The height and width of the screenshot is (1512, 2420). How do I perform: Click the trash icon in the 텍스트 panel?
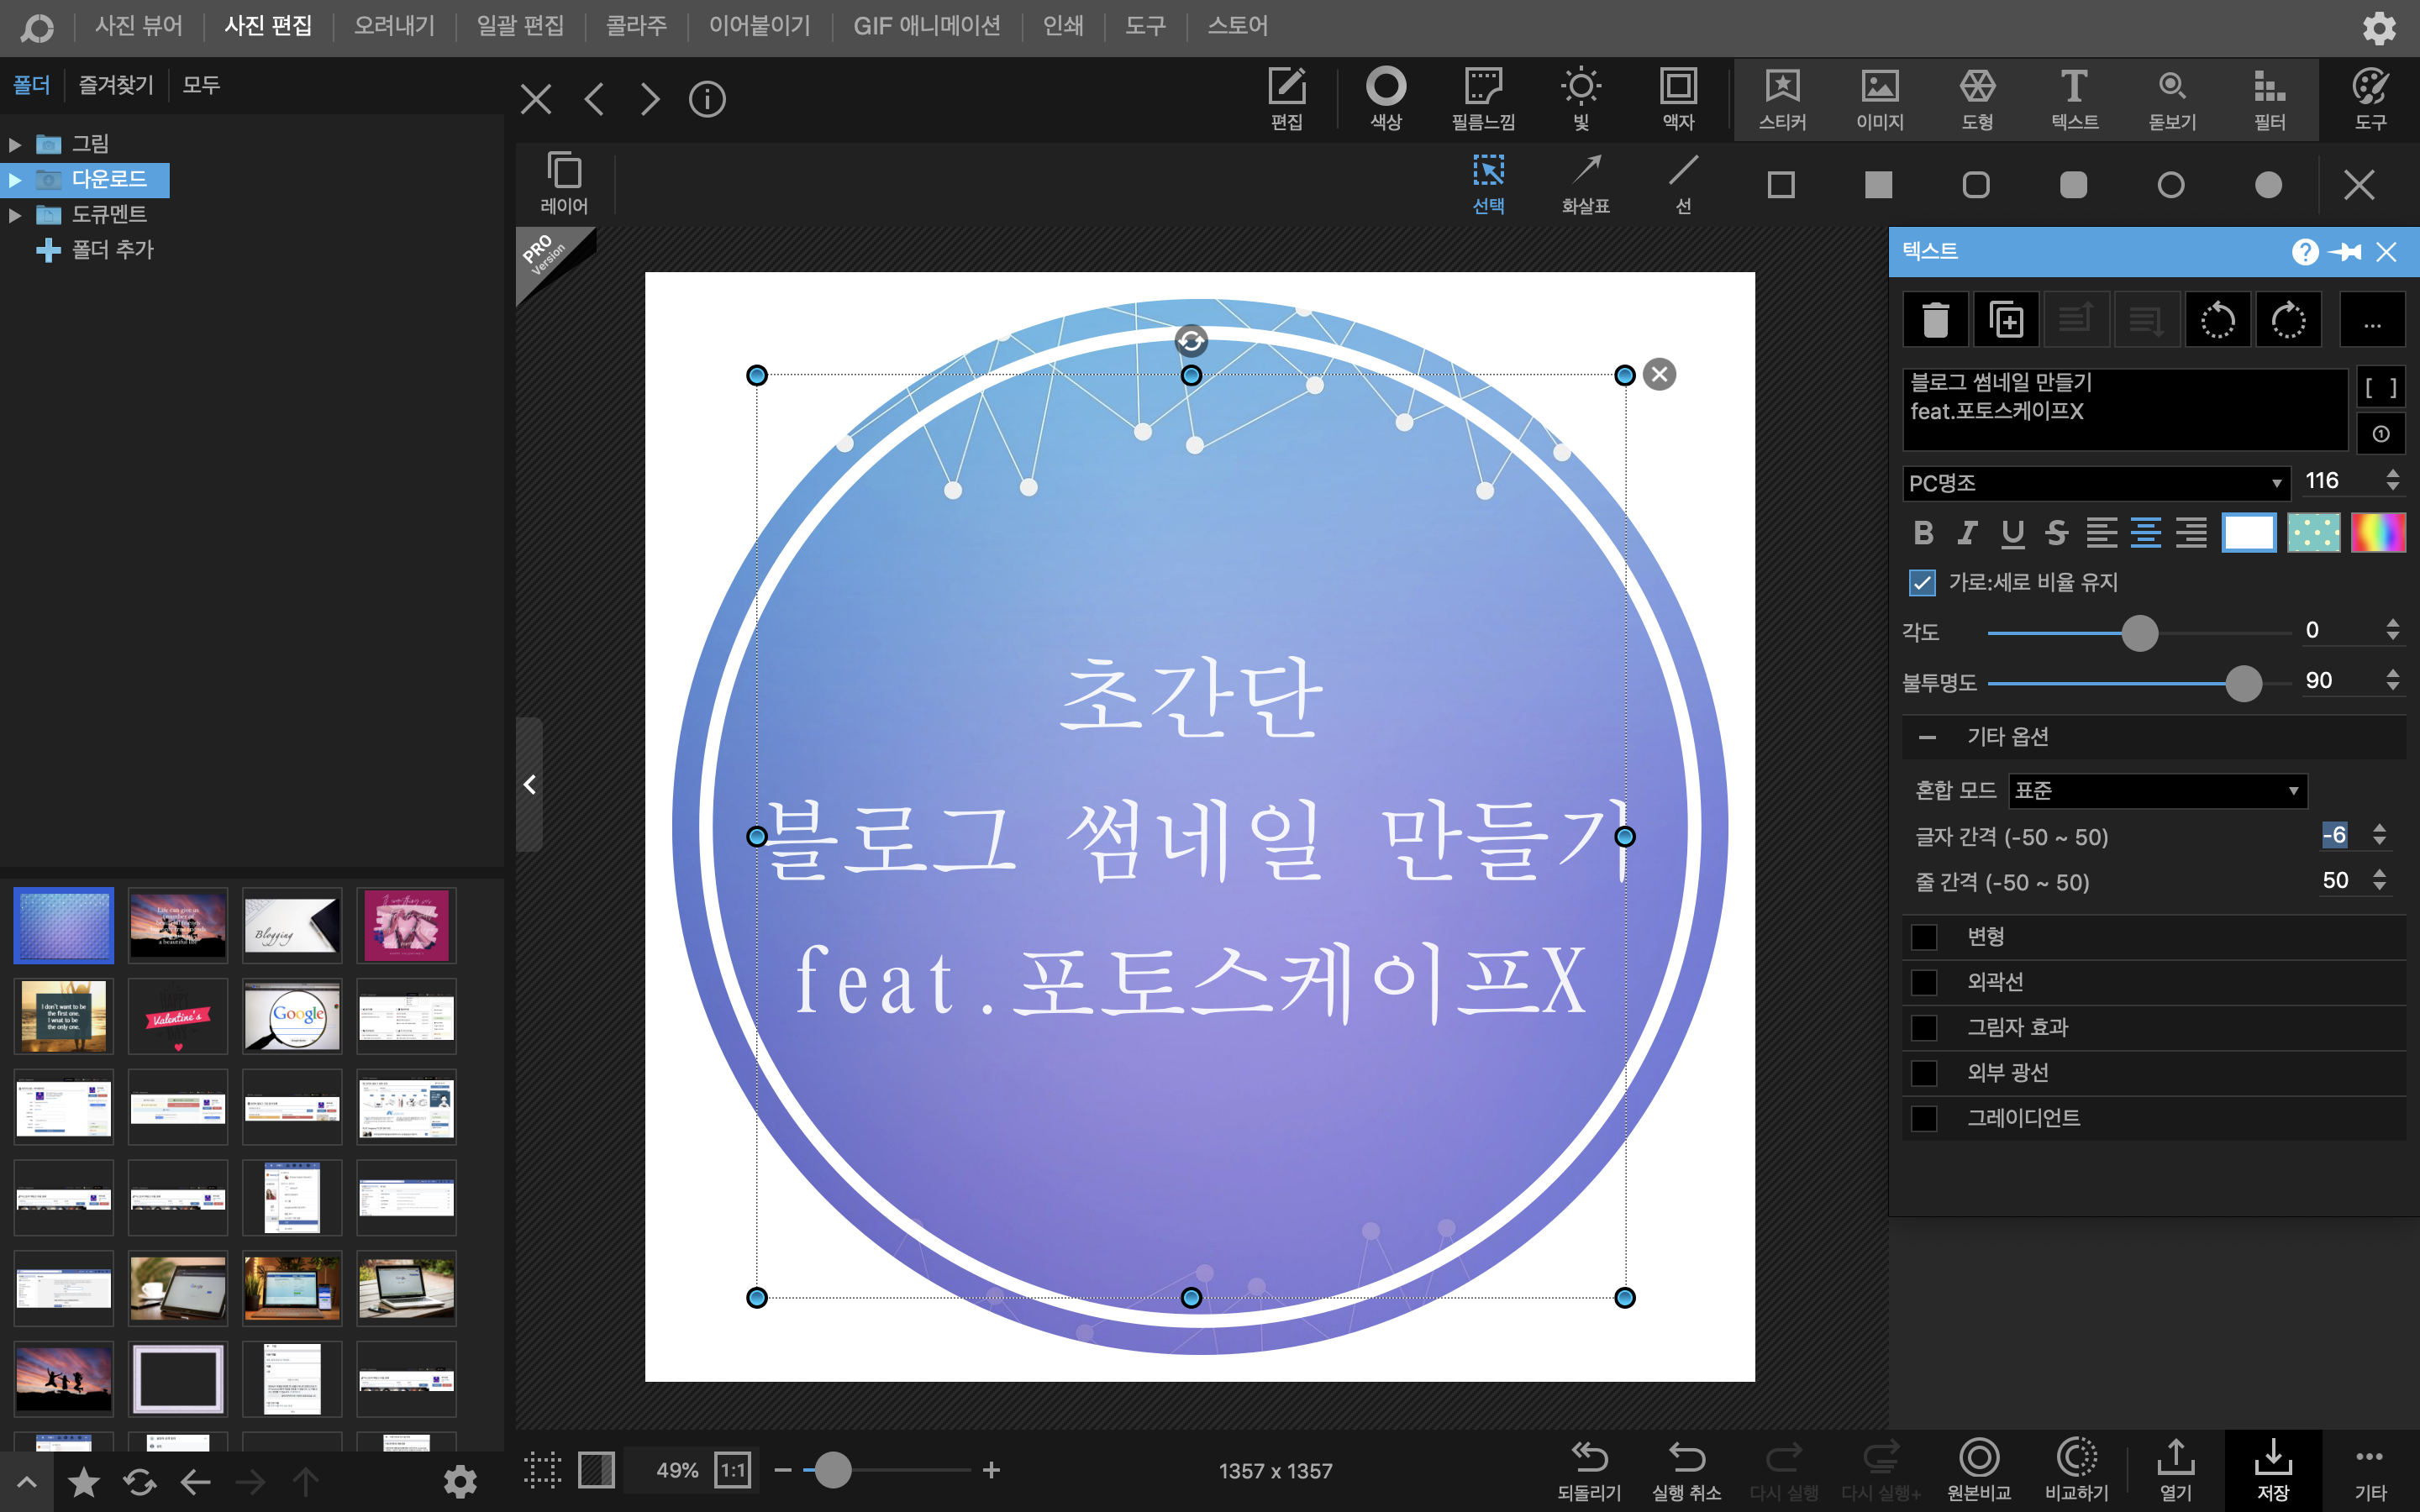point(1935,320)
